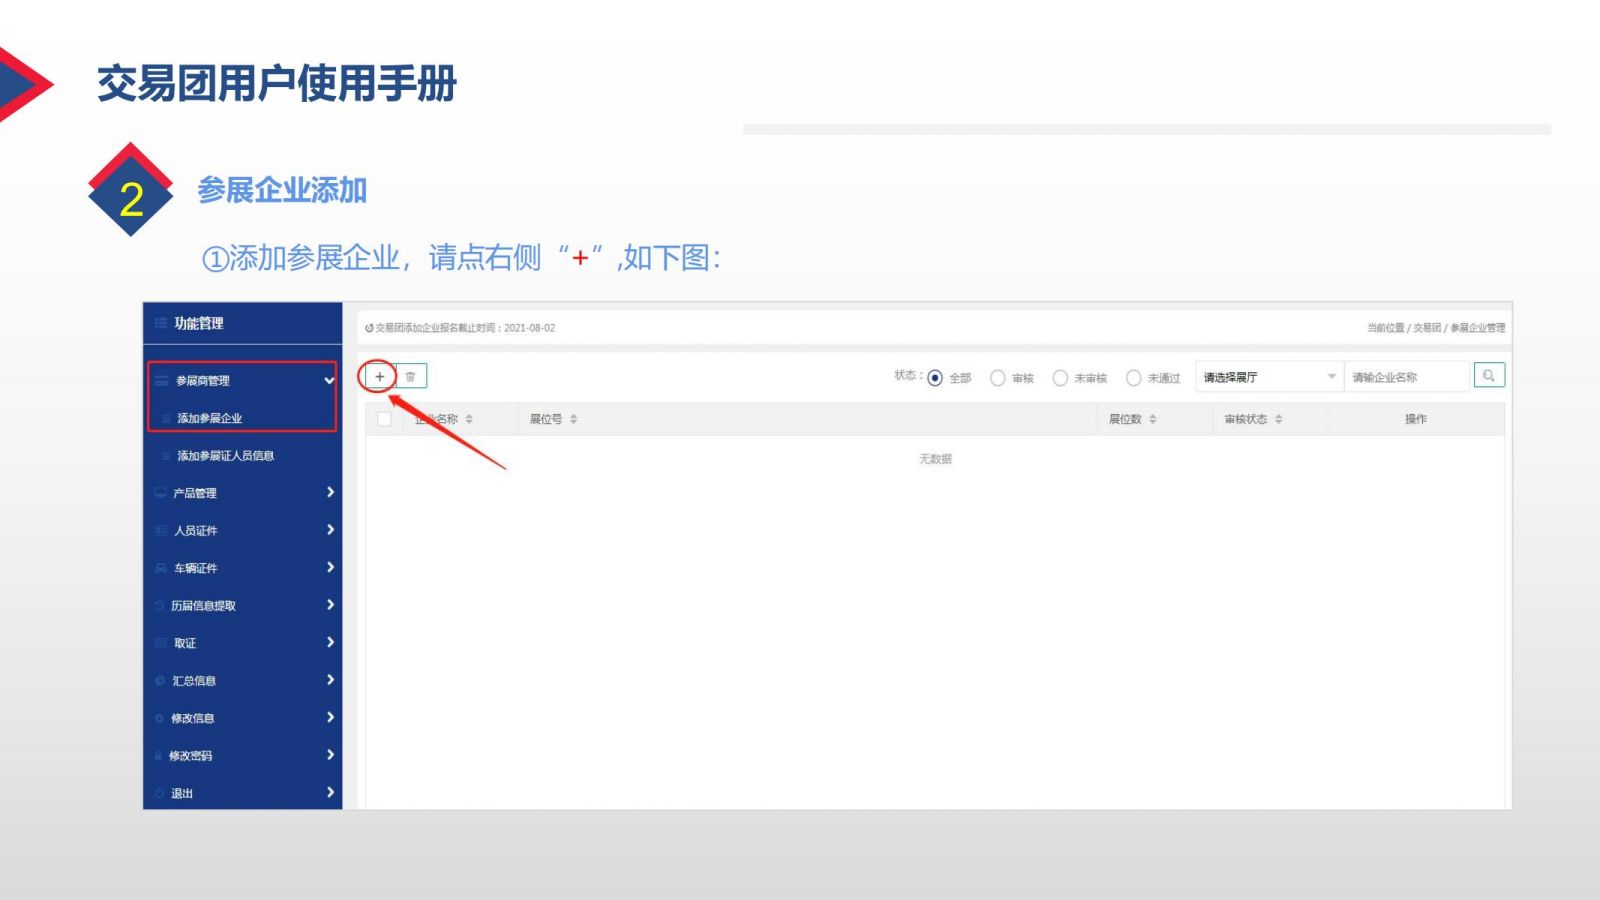Expand the 汇总信息 chevron
1600x900 pixels.
pyautogui.click(x=330, y=680)
